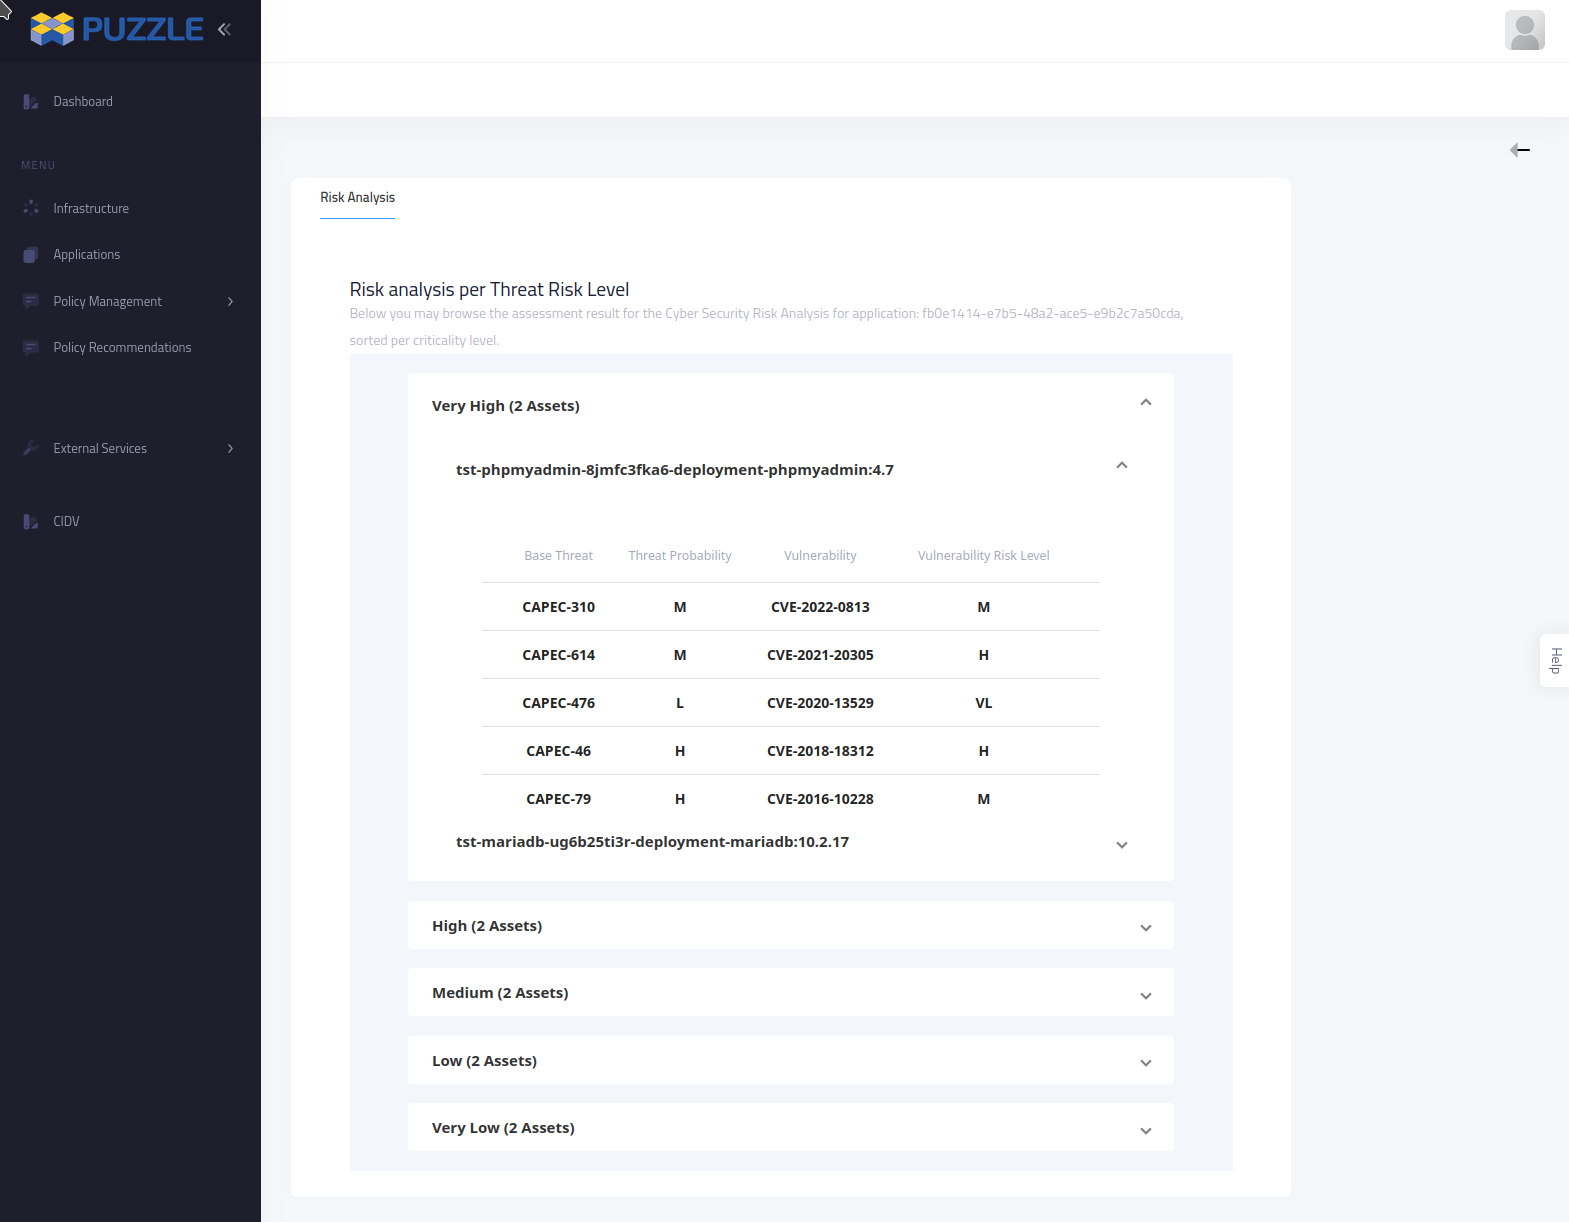Click the CVE-2020-13529 cell
This screenshot has width=1569, height=1222.
[820, 703]
